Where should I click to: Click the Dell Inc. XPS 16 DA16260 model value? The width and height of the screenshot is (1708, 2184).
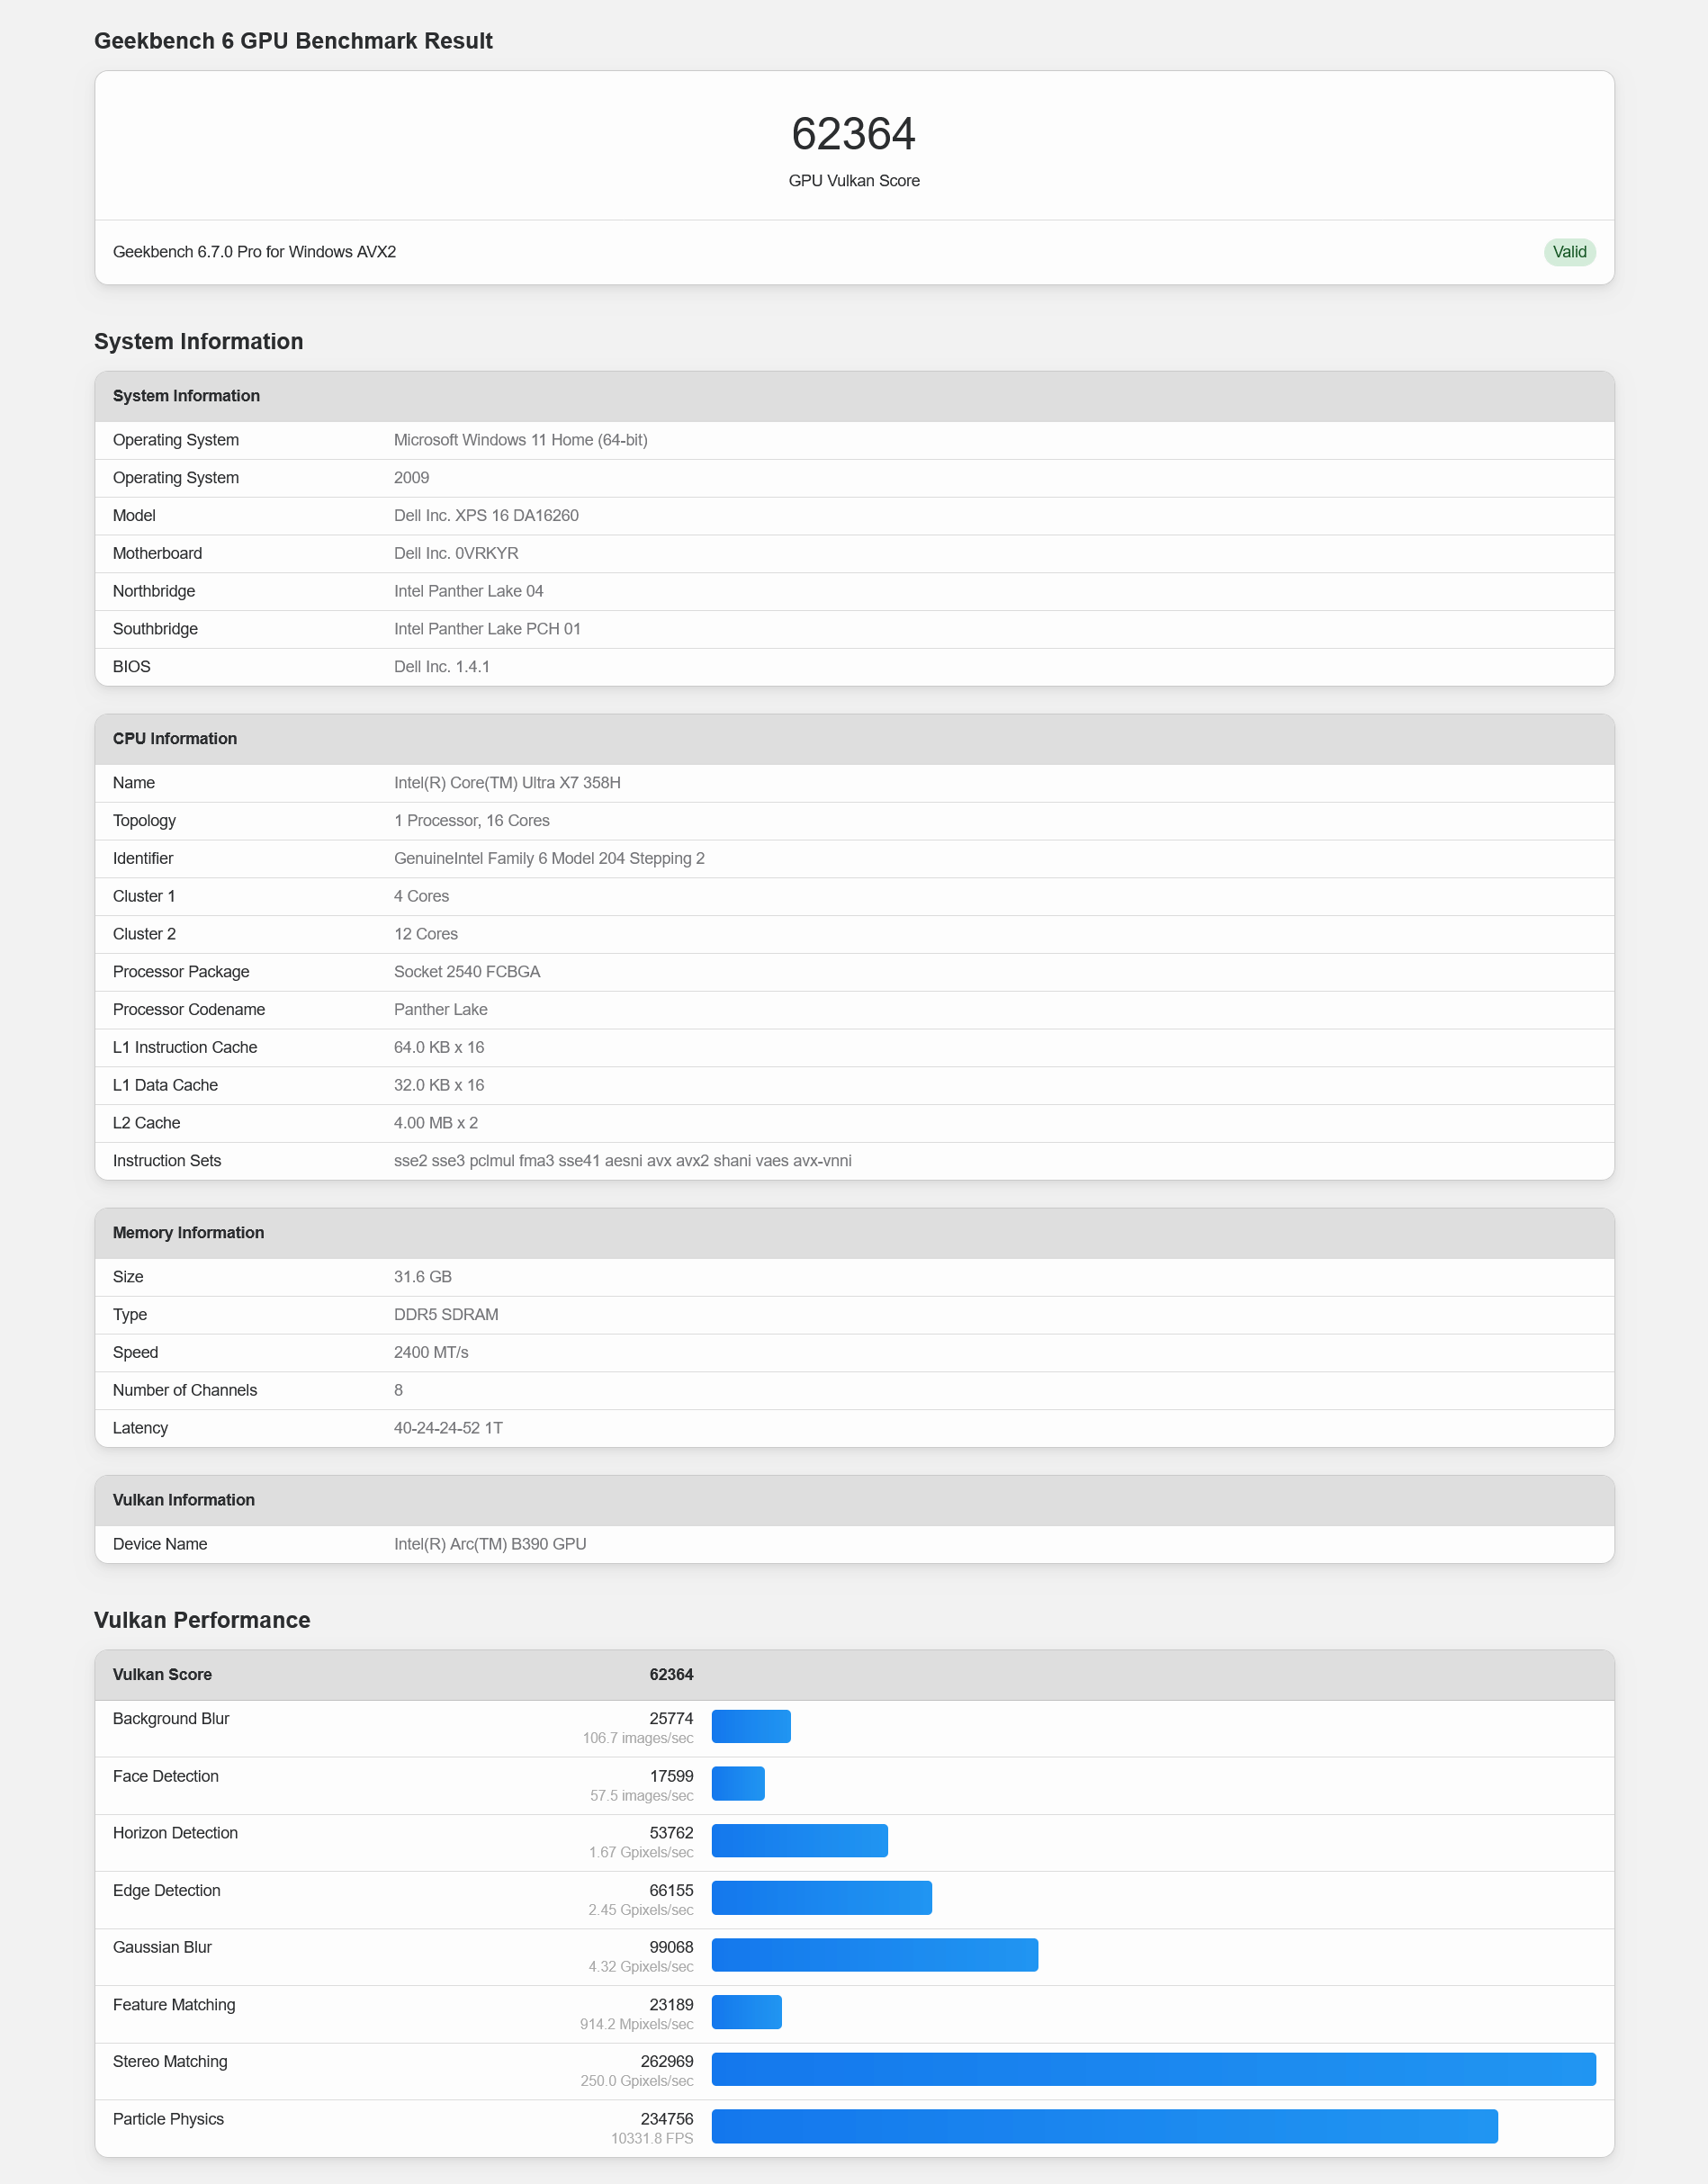tap(486, 516)
